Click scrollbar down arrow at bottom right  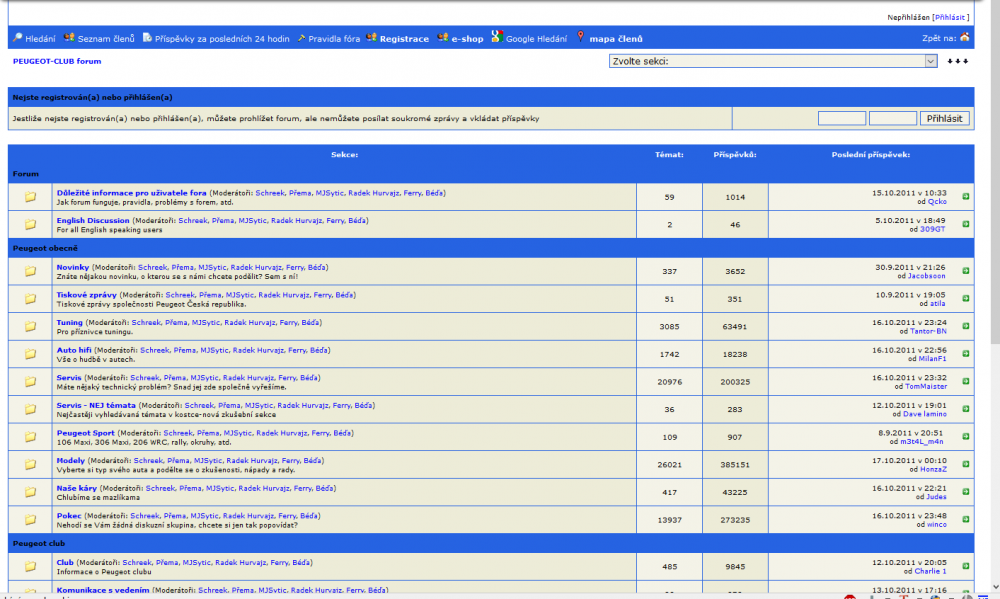point(996,587)
